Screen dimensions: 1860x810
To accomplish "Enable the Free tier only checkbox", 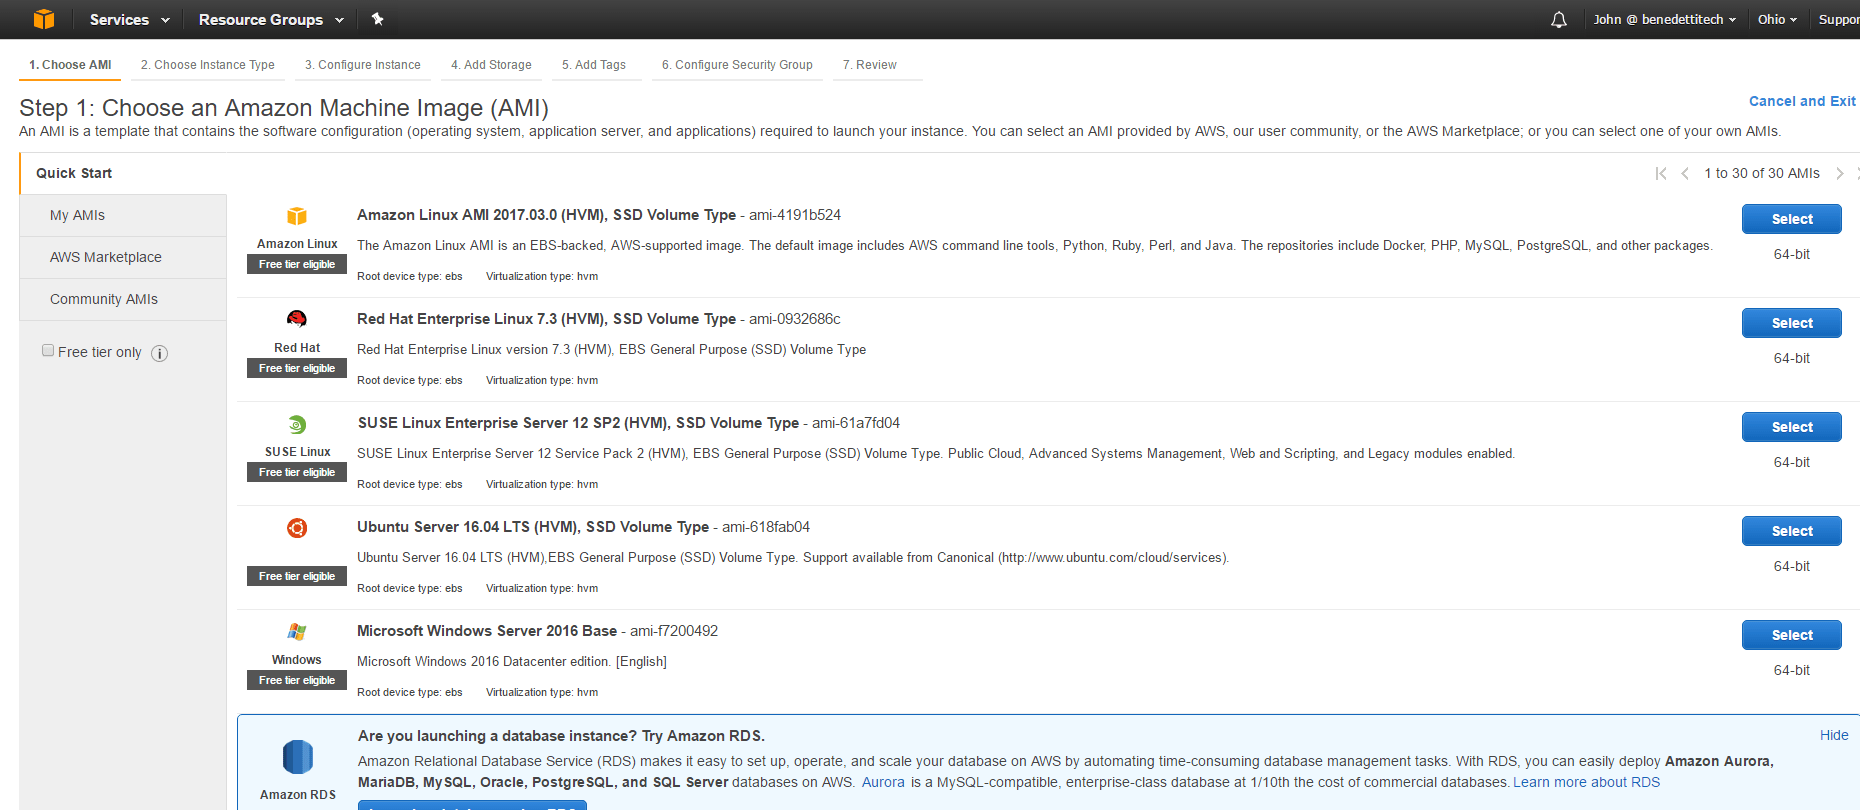I will (48, 350).
